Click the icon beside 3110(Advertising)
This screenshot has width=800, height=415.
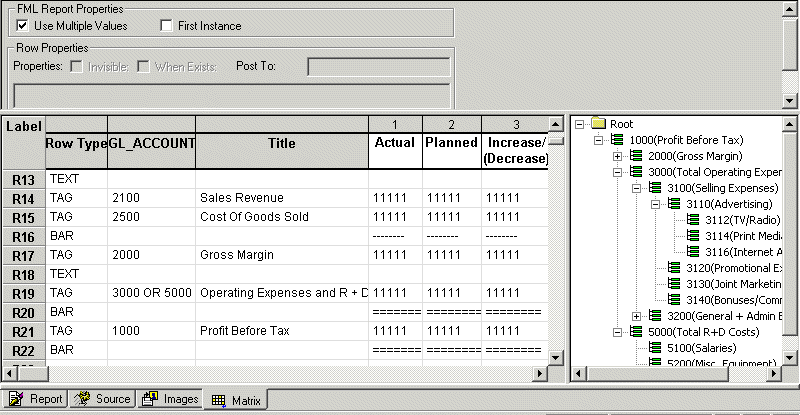pos(674,203)
